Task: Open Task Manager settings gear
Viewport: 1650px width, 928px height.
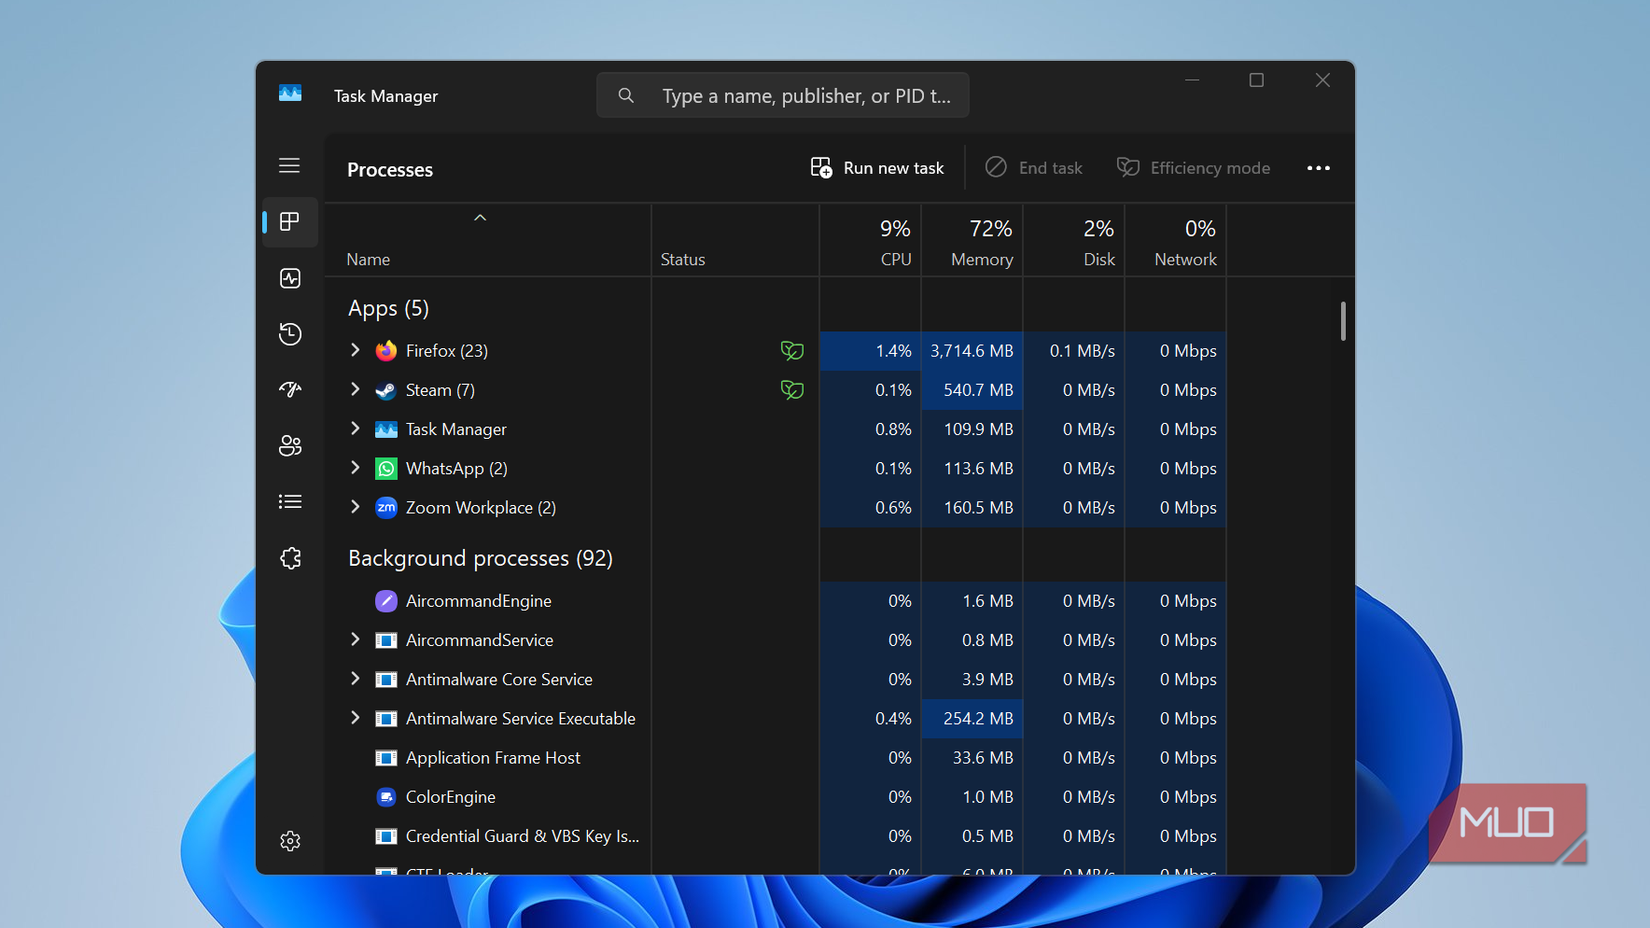Action: point(290,841)
